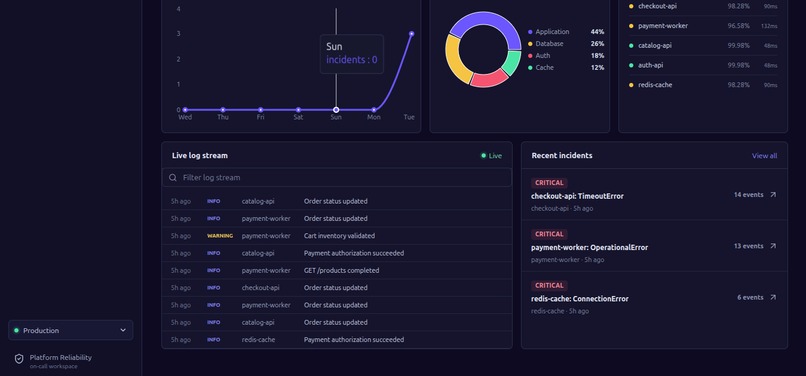Select the red Auth donut segment
Image resolution: width=806 pixels, height=376 pixels.
[489, 79]
